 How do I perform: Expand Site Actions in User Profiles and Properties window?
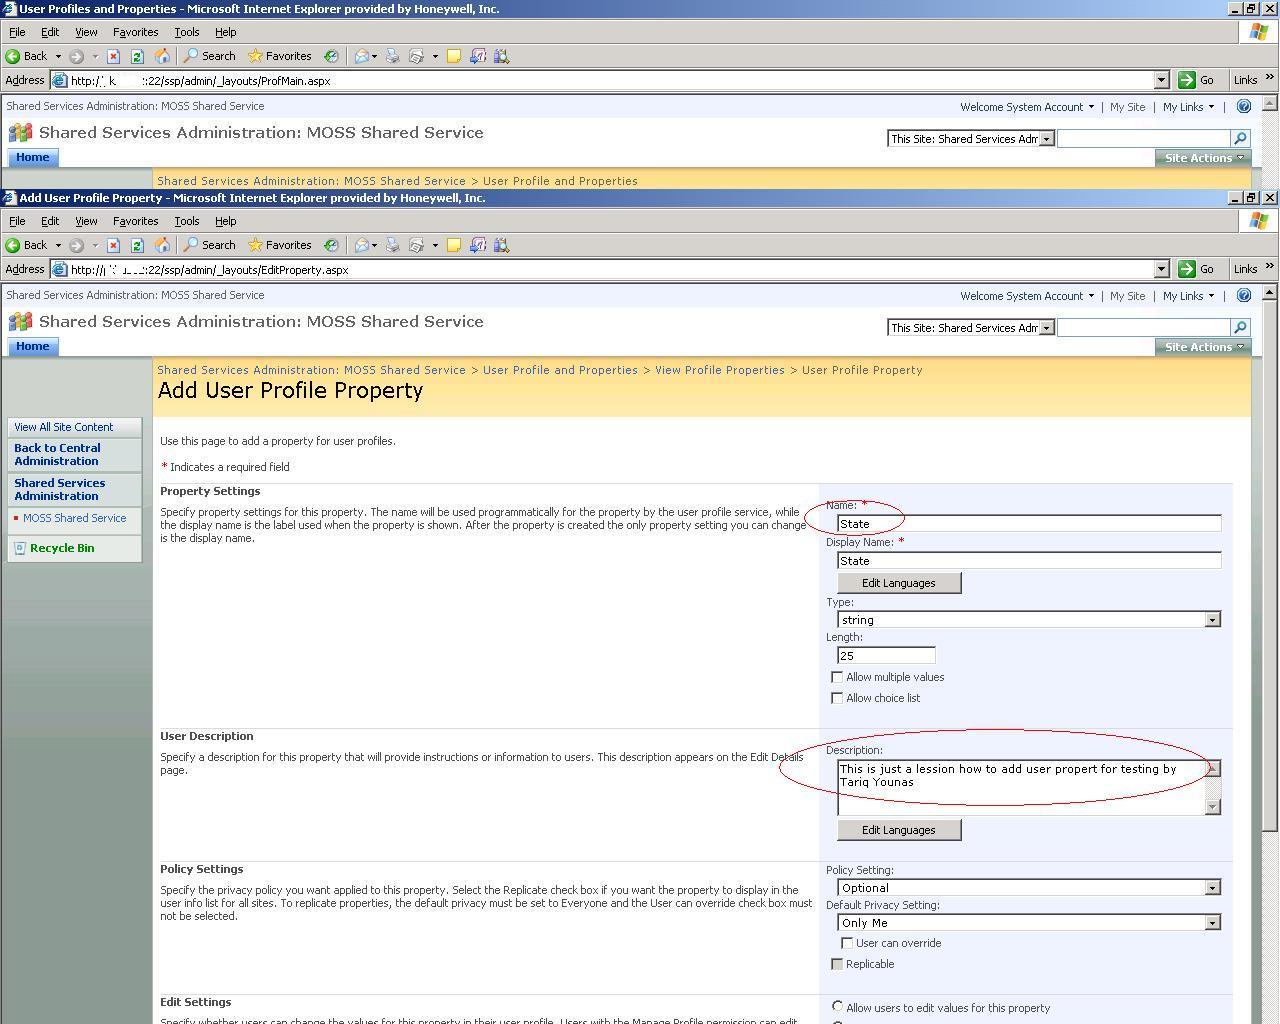tap(1203, 158)
